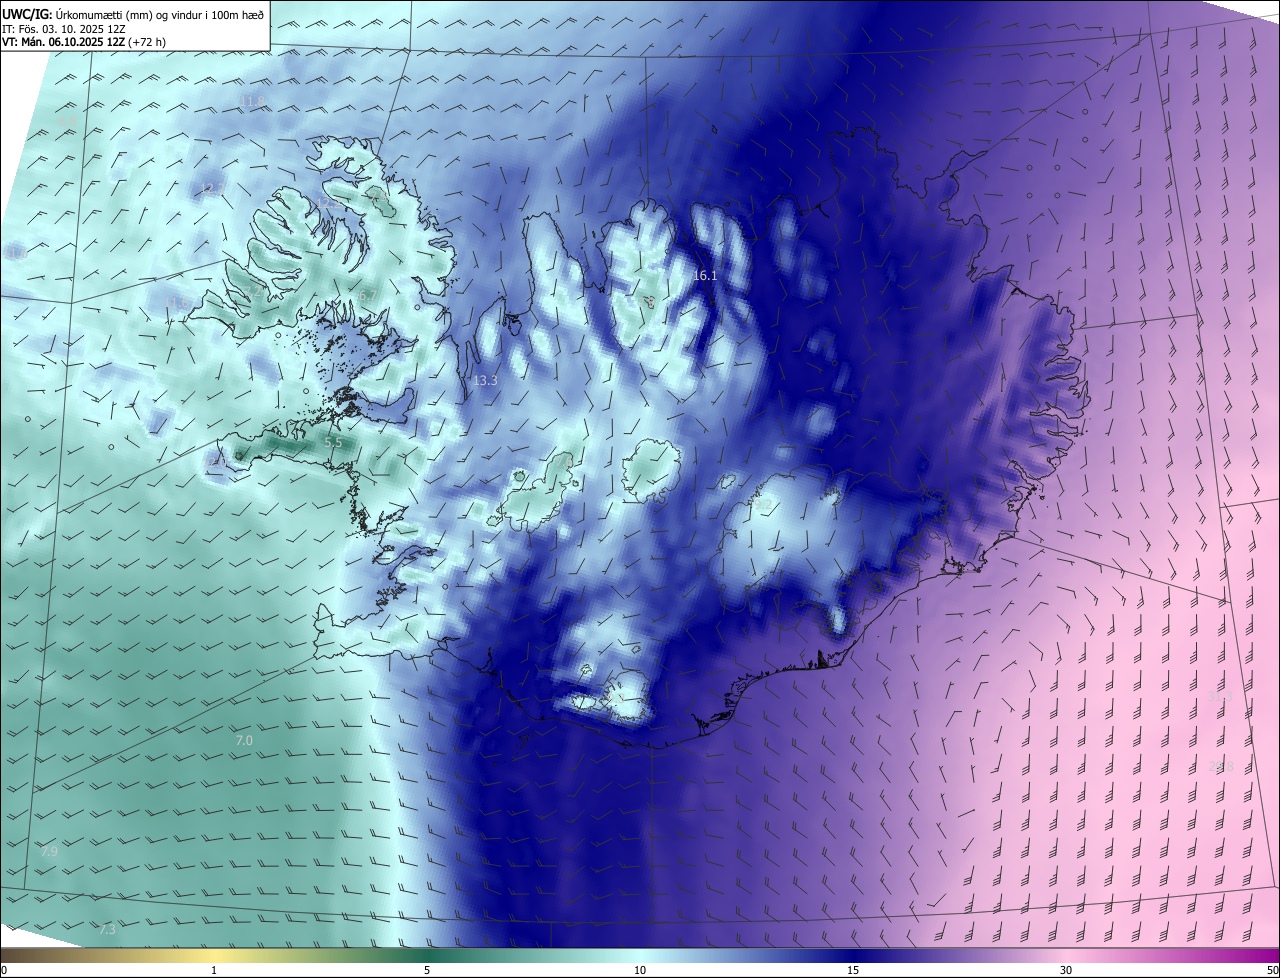This screenshot has width=1280, height=978.
Task: Click the colorbar tick label 50
Action: point(1272,970)
